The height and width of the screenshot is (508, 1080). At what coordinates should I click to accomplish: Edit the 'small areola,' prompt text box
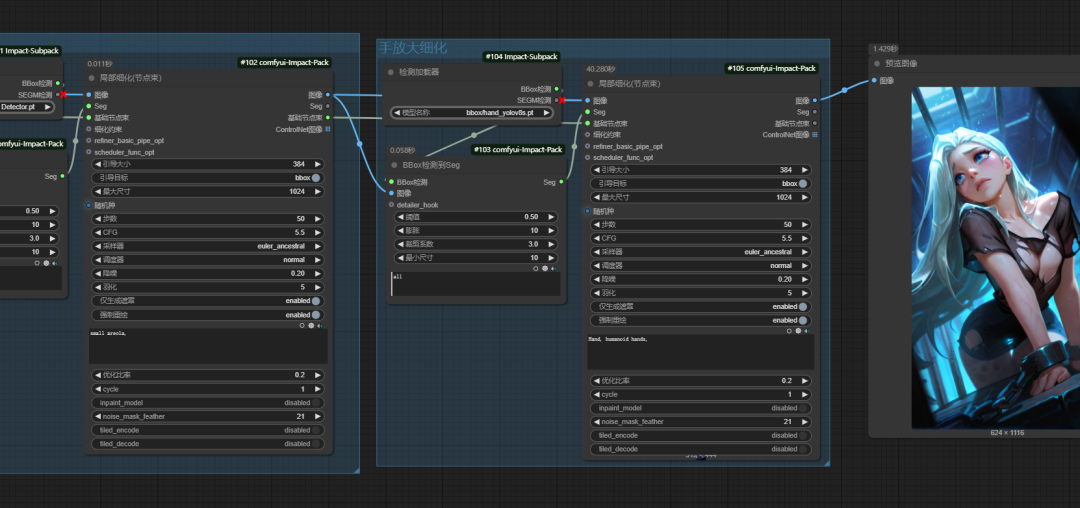(x=208, y=346)
